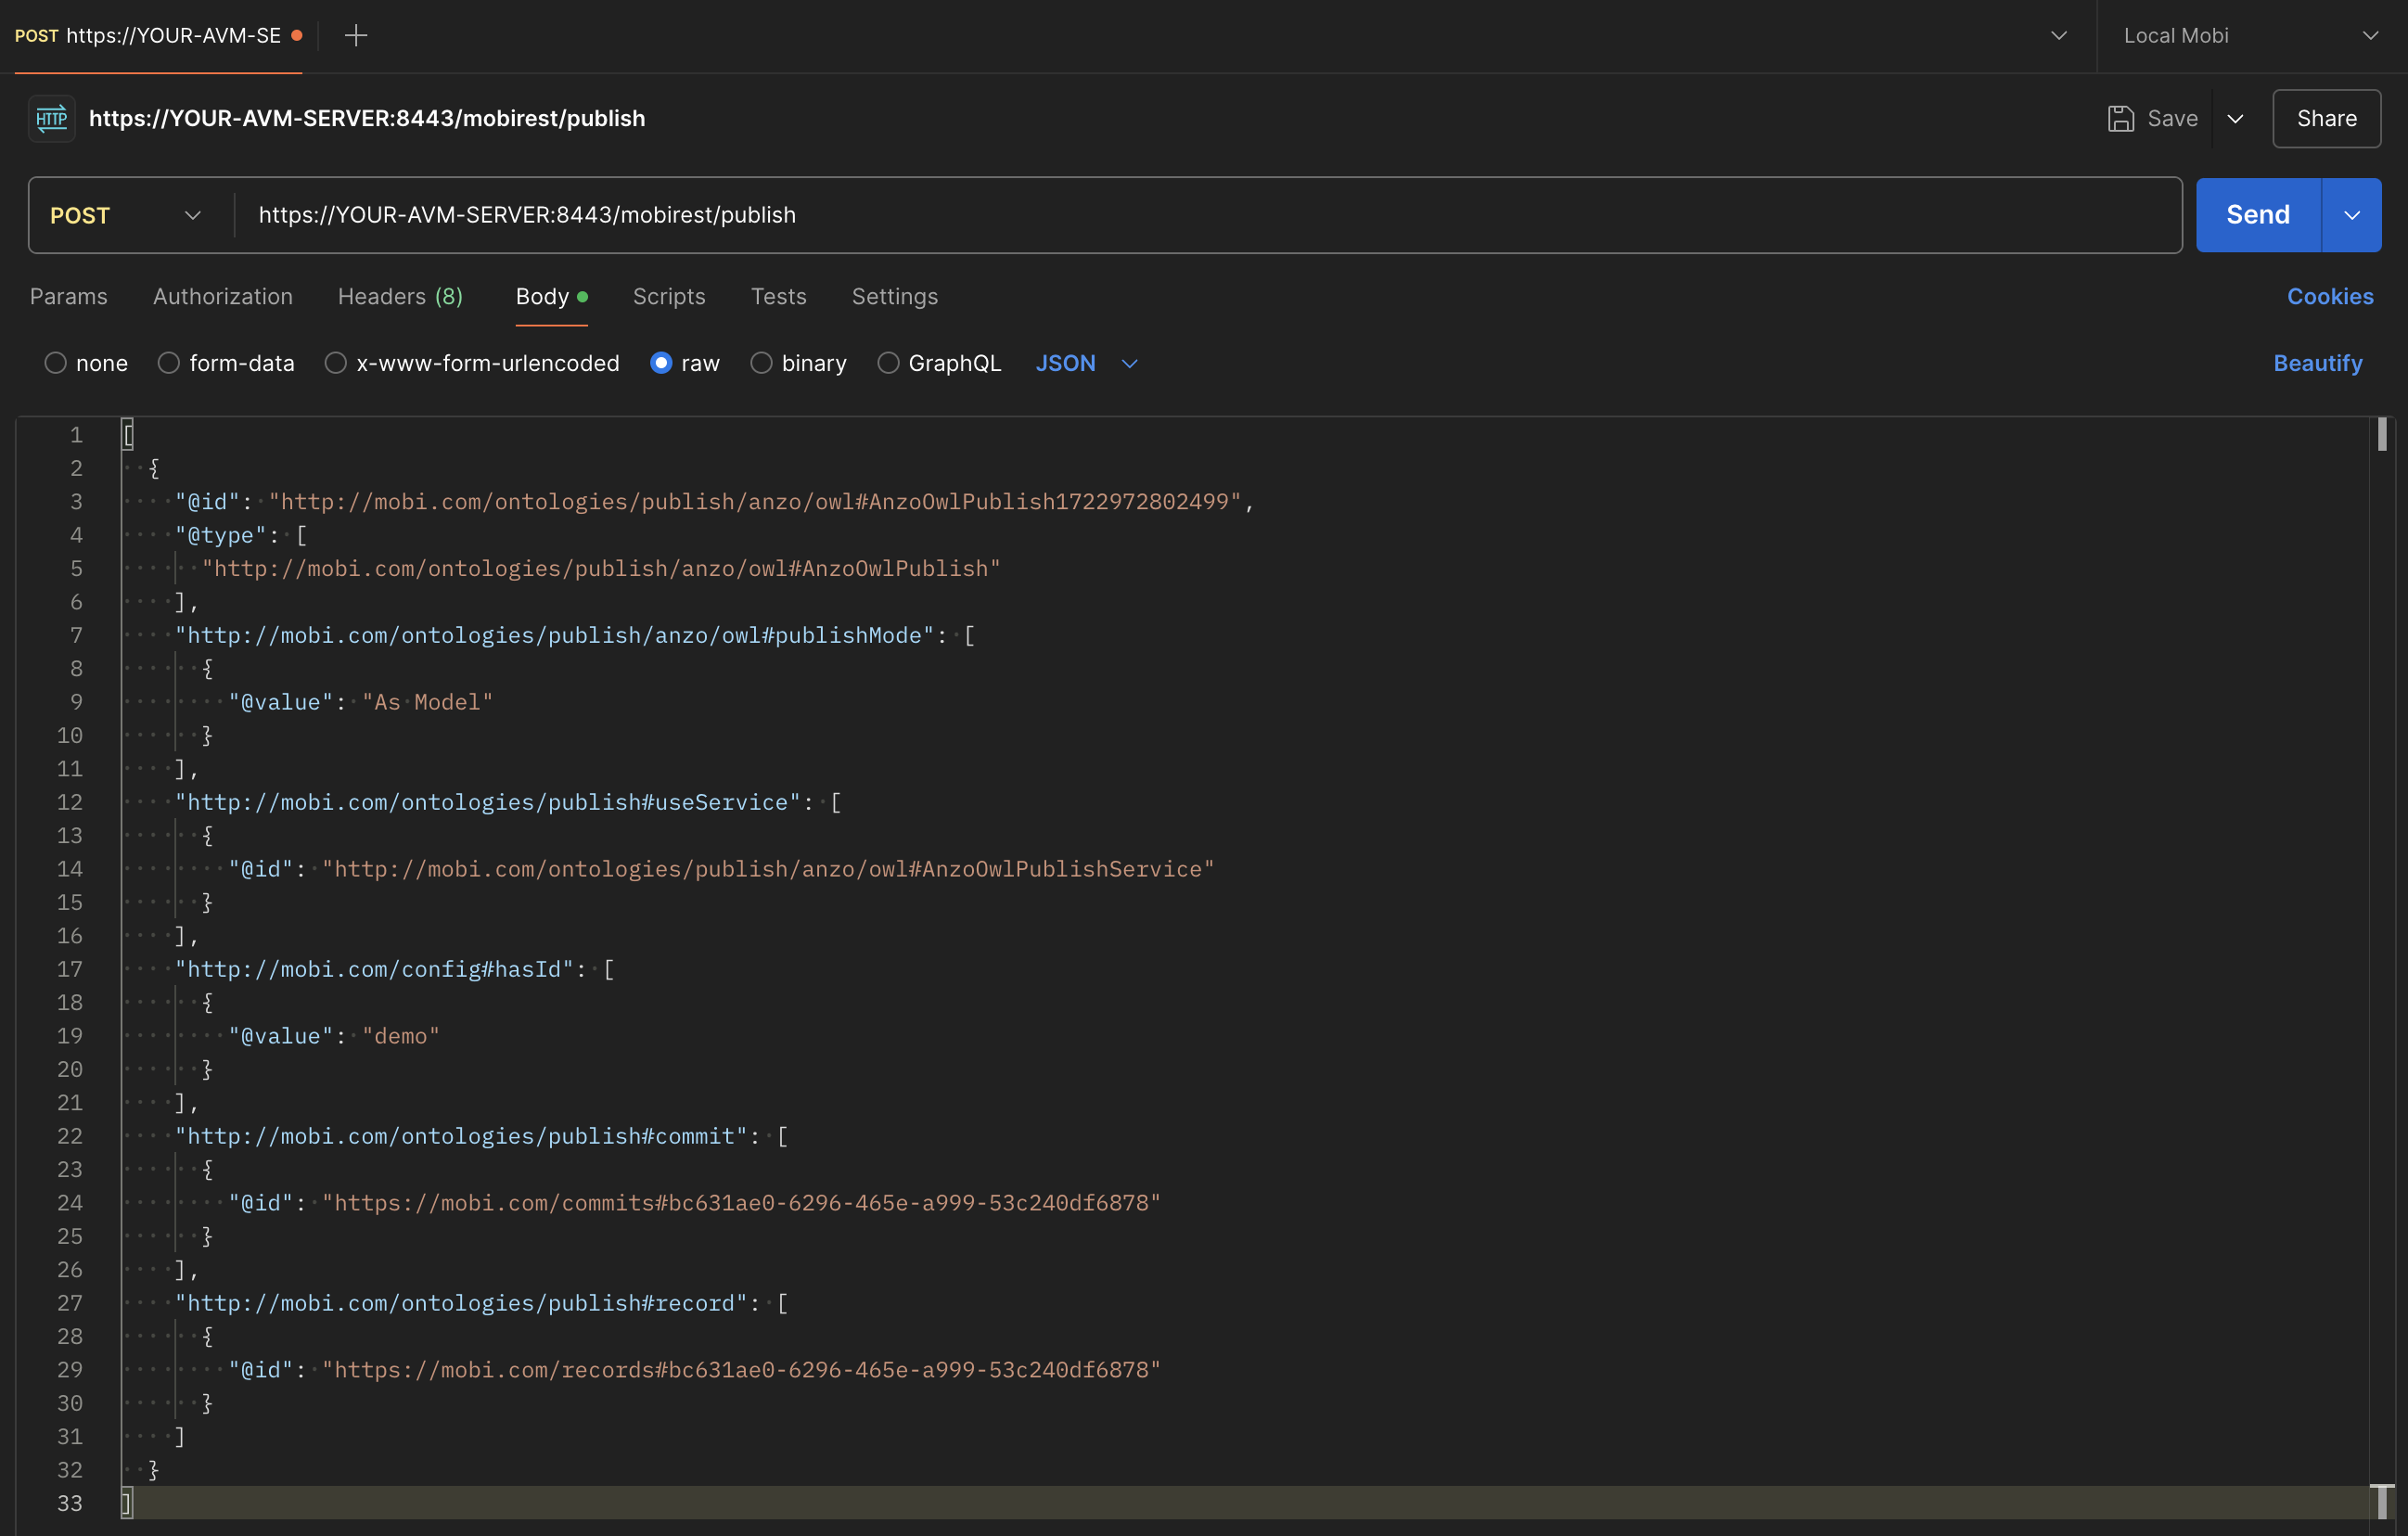This screenshot has width=2408, height=1536.
Task: Click the @type key on line 4
Action: coord(221,535)
